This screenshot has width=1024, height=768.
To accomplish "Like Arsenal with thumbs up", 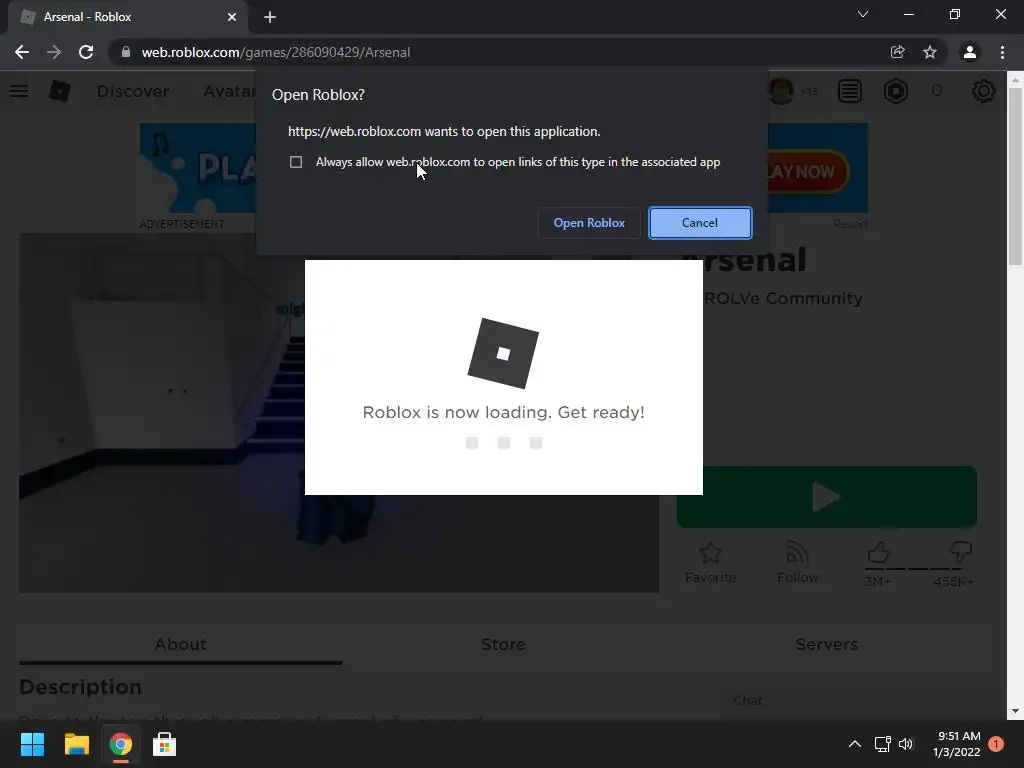I will click(x=878, y=553).
